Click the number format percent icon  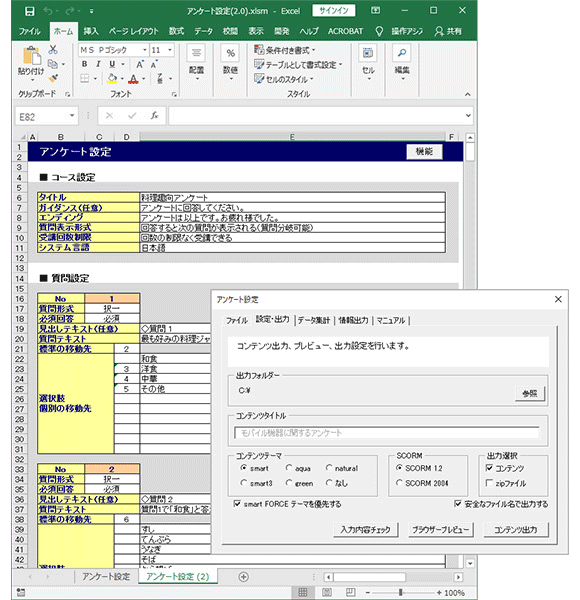(231, 52)
